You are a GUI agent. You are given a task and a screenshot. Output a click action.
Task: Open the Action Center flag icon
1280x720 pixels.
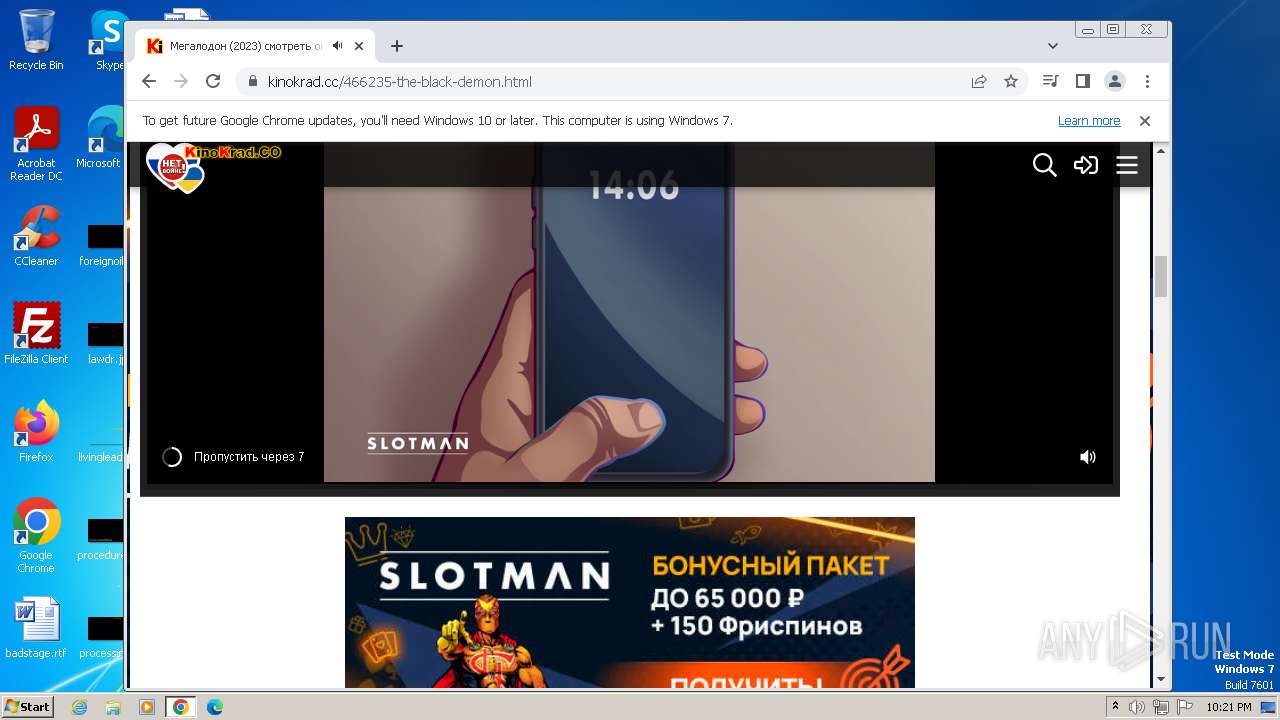[1185, 707]
